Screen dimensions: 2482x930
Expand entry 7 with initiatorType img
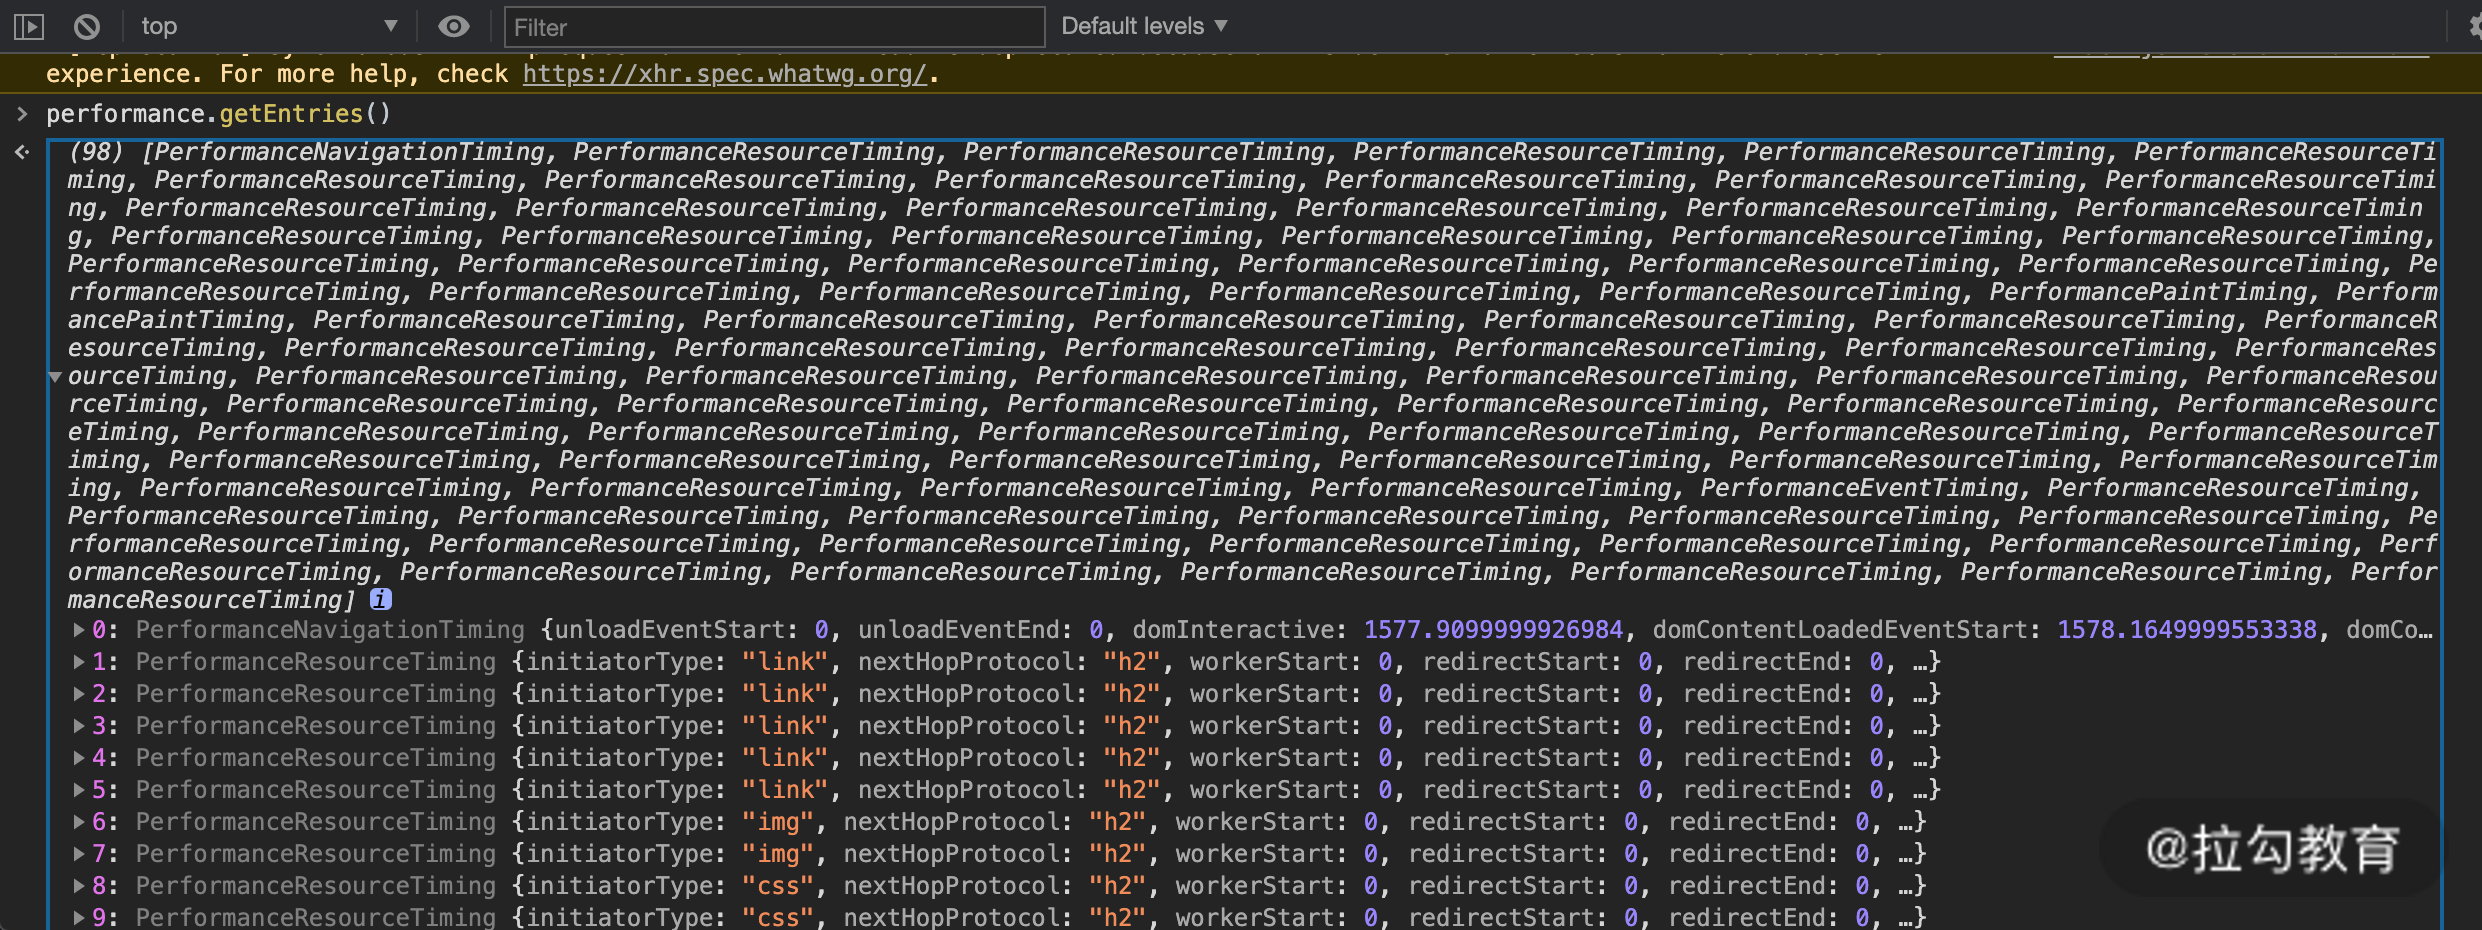(x=79, y=854)
